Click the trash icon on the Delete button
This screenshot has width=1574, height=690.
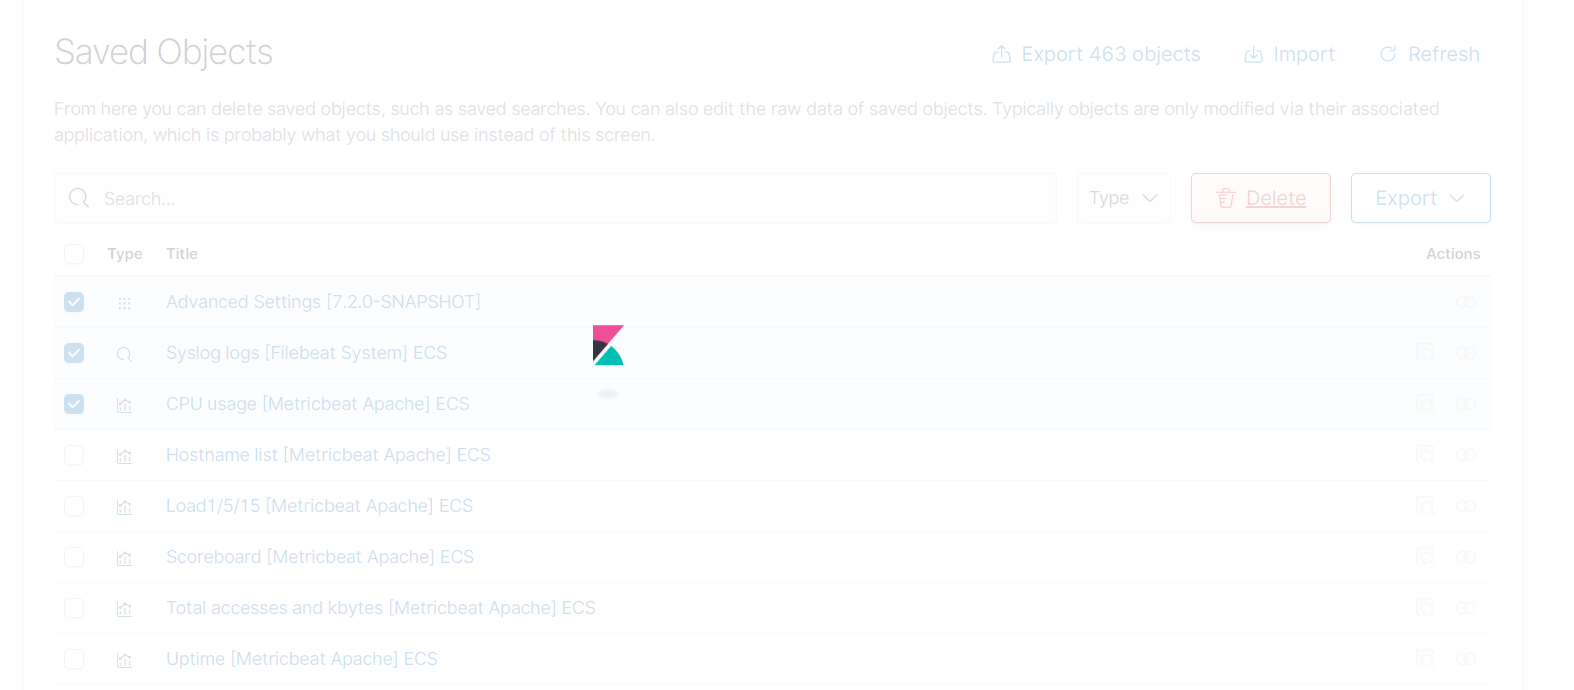(x=1225, y=197)
